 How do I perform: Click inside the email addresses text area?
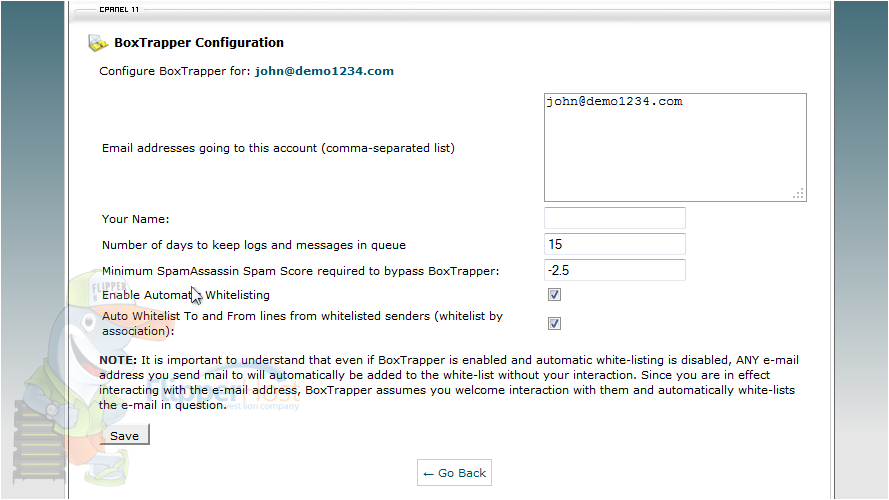tap(675, 147)
